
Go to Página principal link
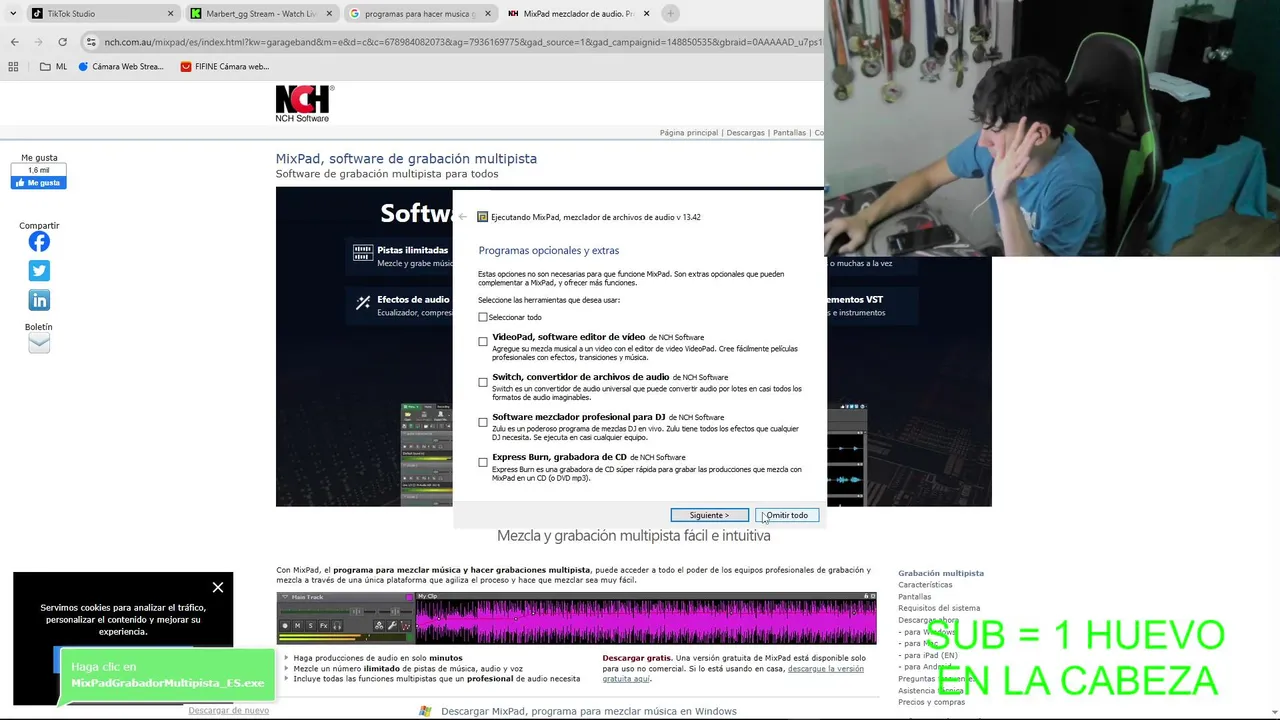pos(689,132)
